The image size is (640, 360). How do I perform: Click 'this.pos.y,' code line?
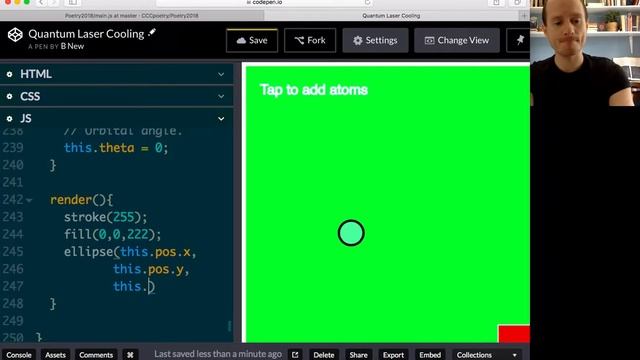pos(151,269)
